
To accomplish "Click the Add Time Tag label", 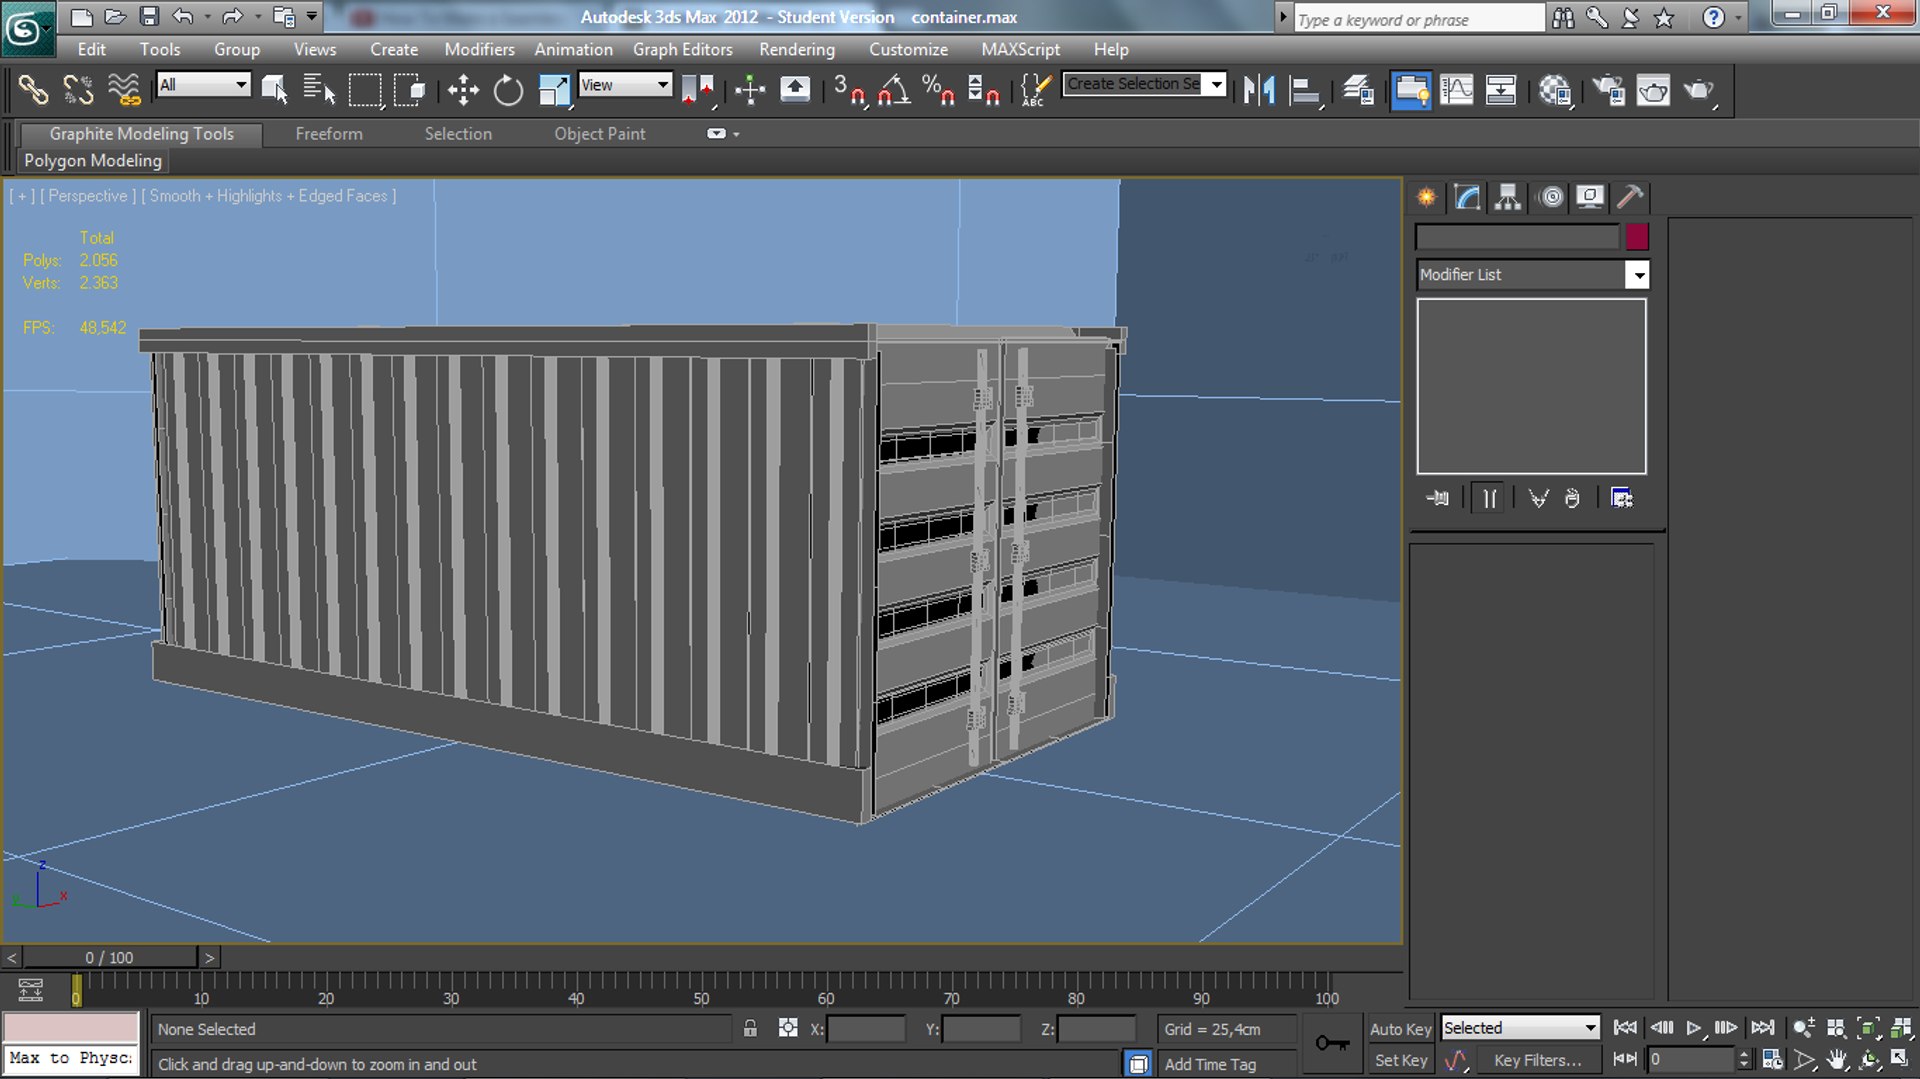I will (1210, 1064).
